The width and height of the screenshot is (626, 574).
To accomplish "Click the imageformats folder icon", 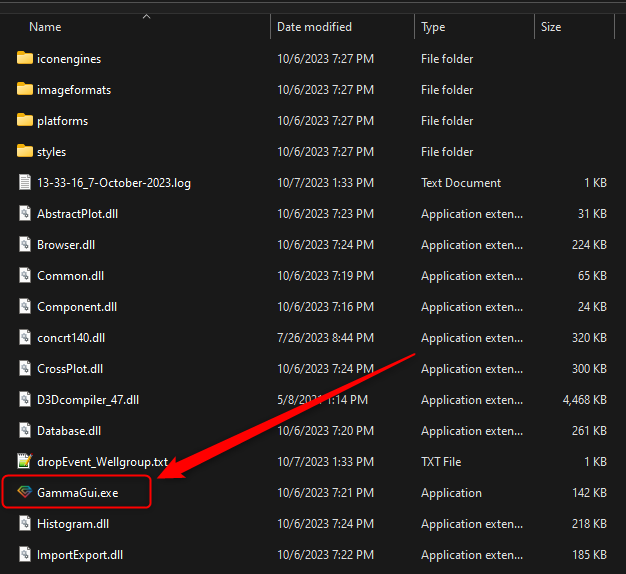I will click(25, 89).
